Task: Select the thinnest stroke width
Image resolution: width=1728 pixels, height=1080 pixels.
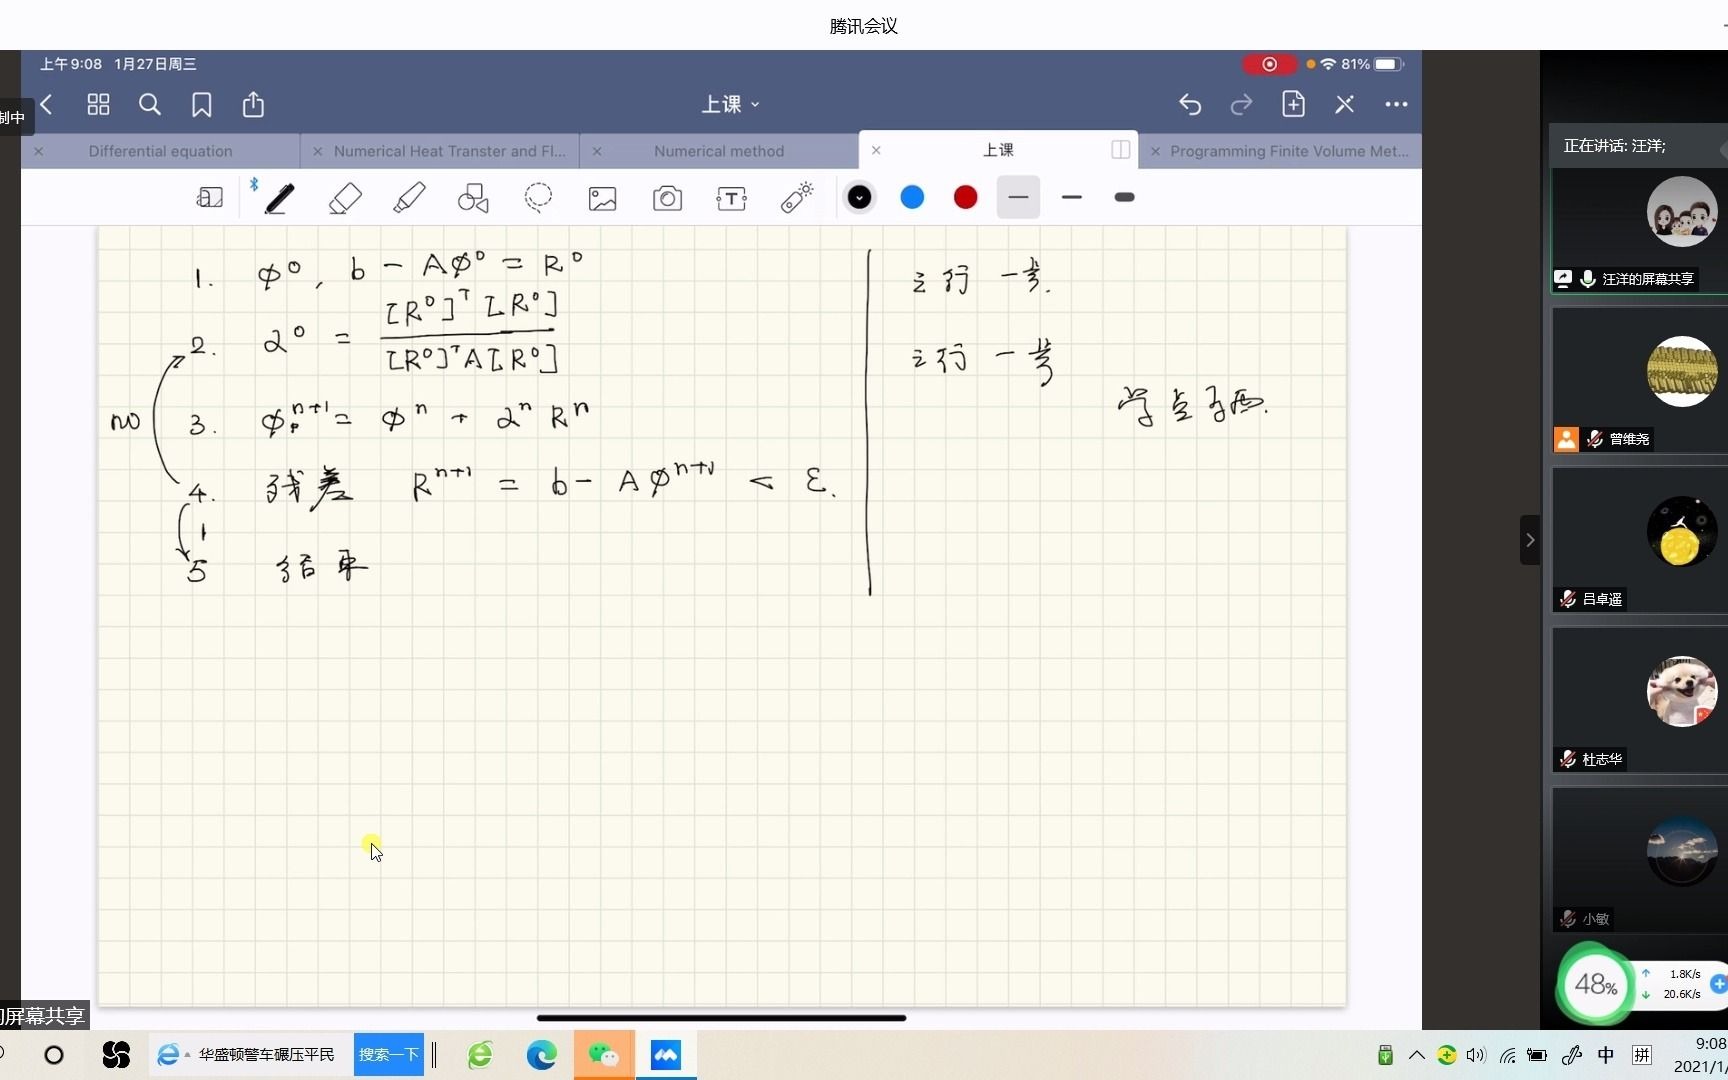Action: point(1018,197)
